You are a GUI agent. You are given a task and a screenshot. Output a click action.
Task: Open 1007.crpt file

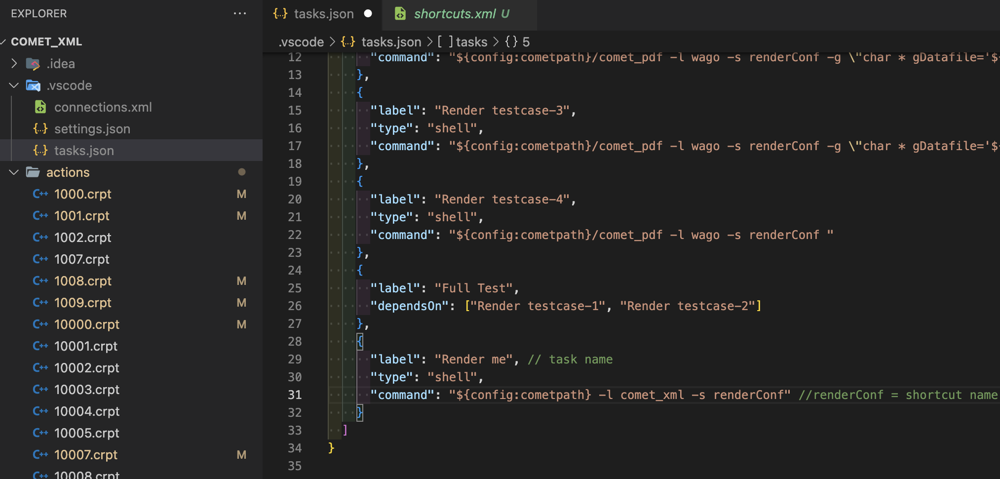click(82, 259)
